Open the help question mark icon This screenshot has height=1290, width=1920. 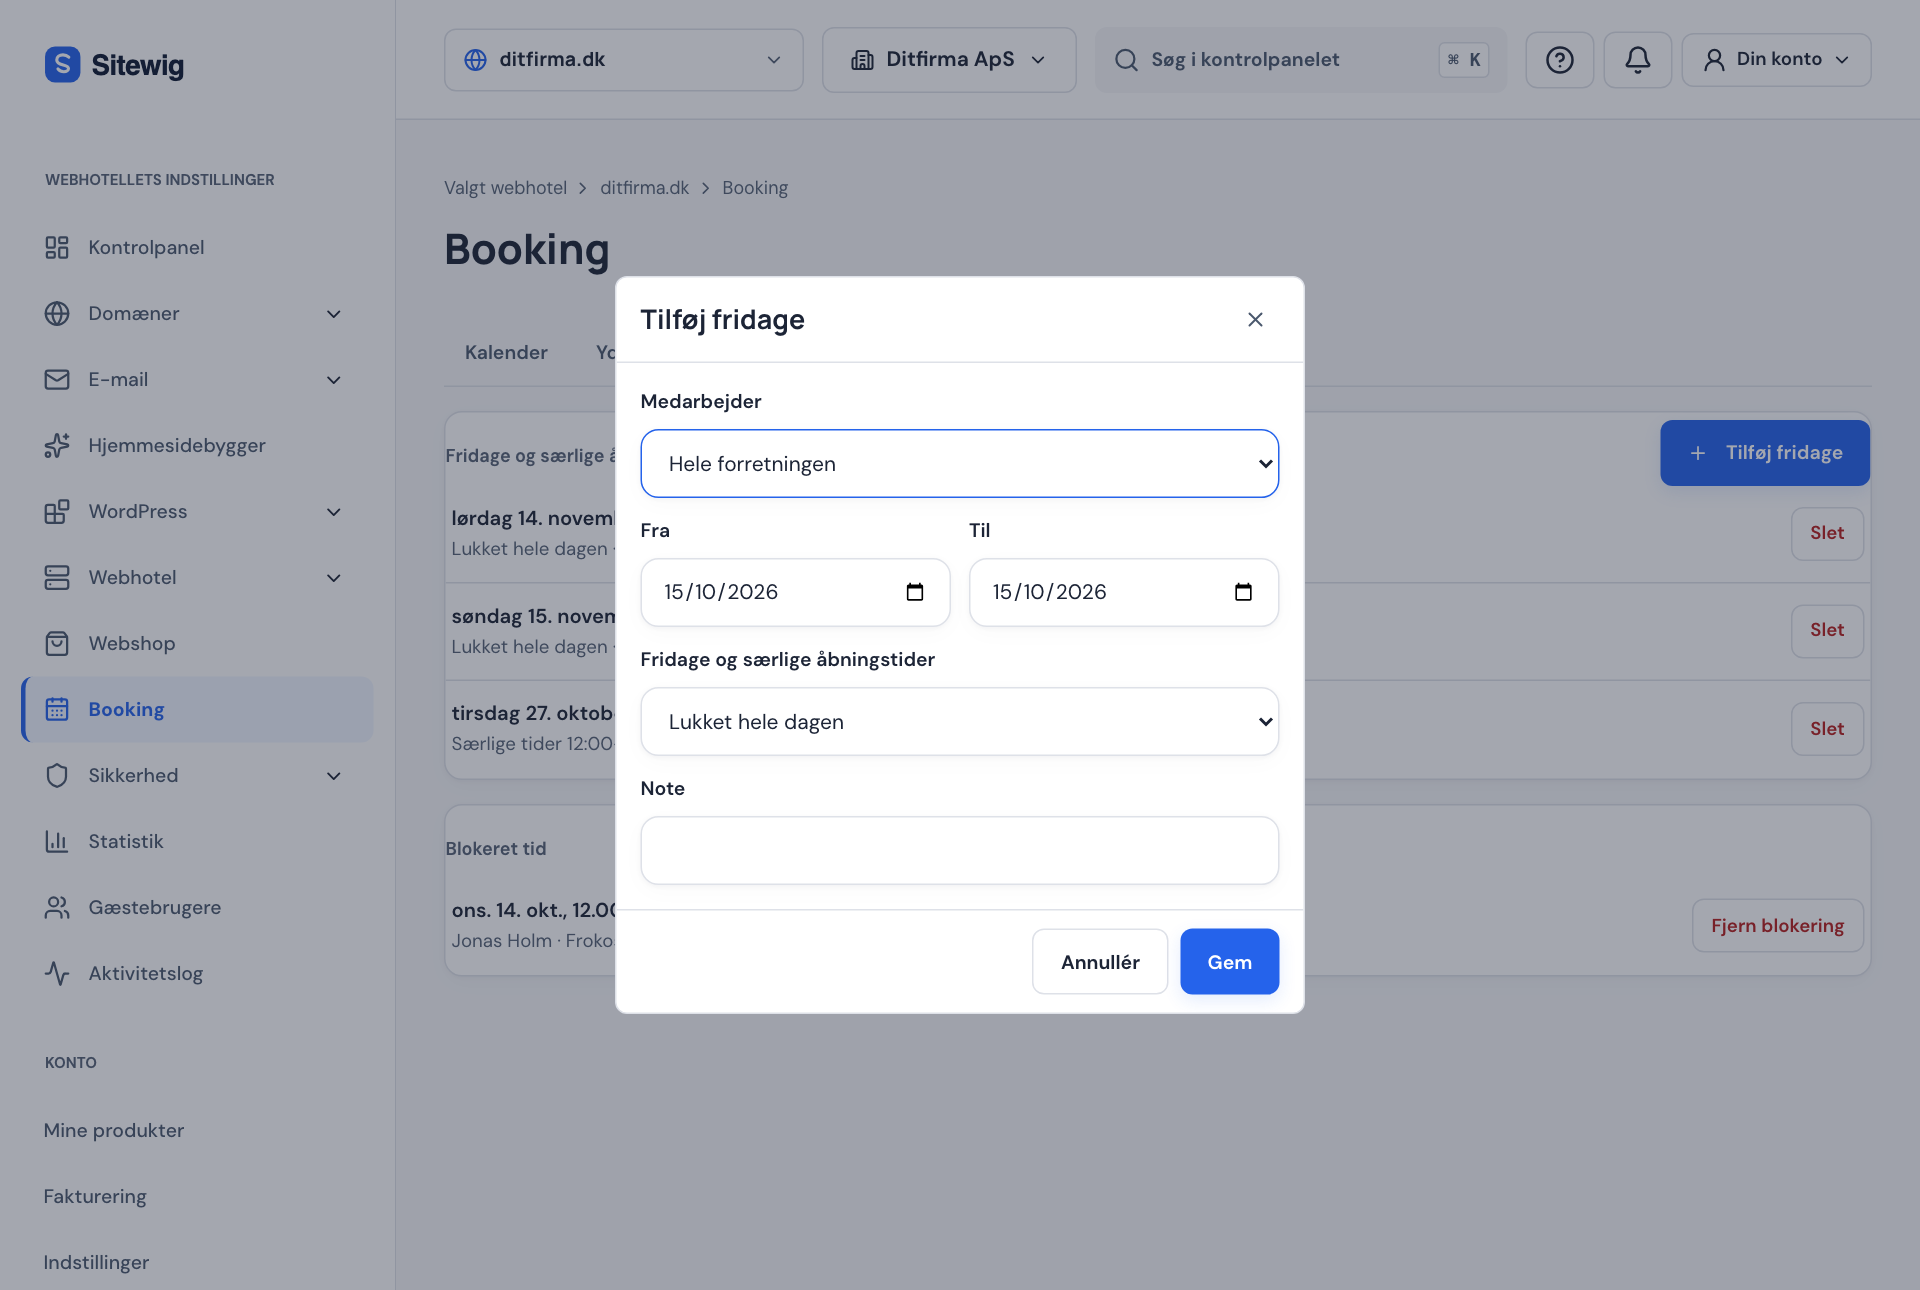1559,60
